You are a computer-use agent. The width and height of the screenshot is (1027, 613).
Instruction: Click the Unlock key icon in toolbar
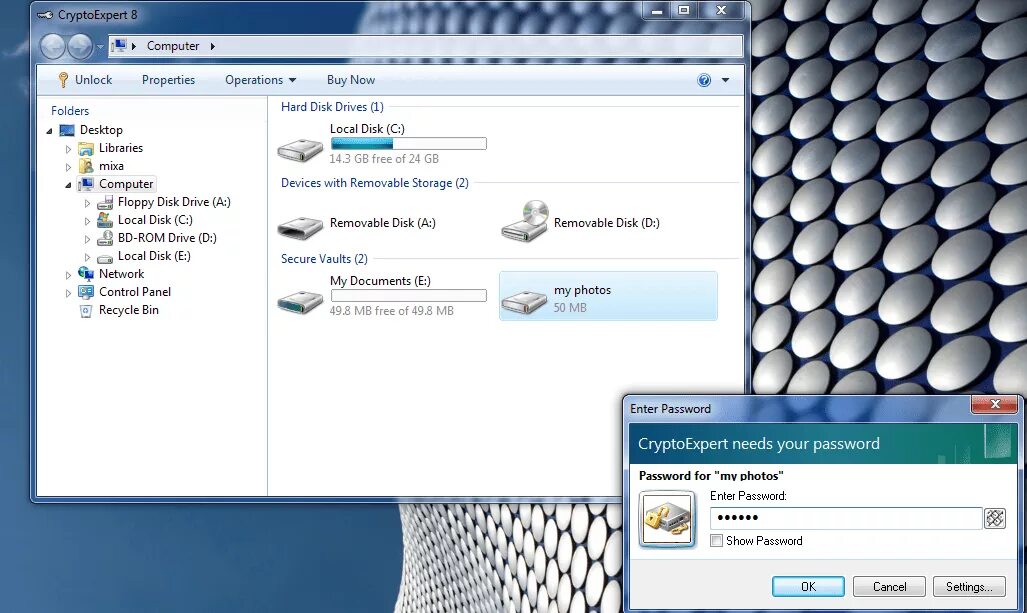tap(64, 80)
